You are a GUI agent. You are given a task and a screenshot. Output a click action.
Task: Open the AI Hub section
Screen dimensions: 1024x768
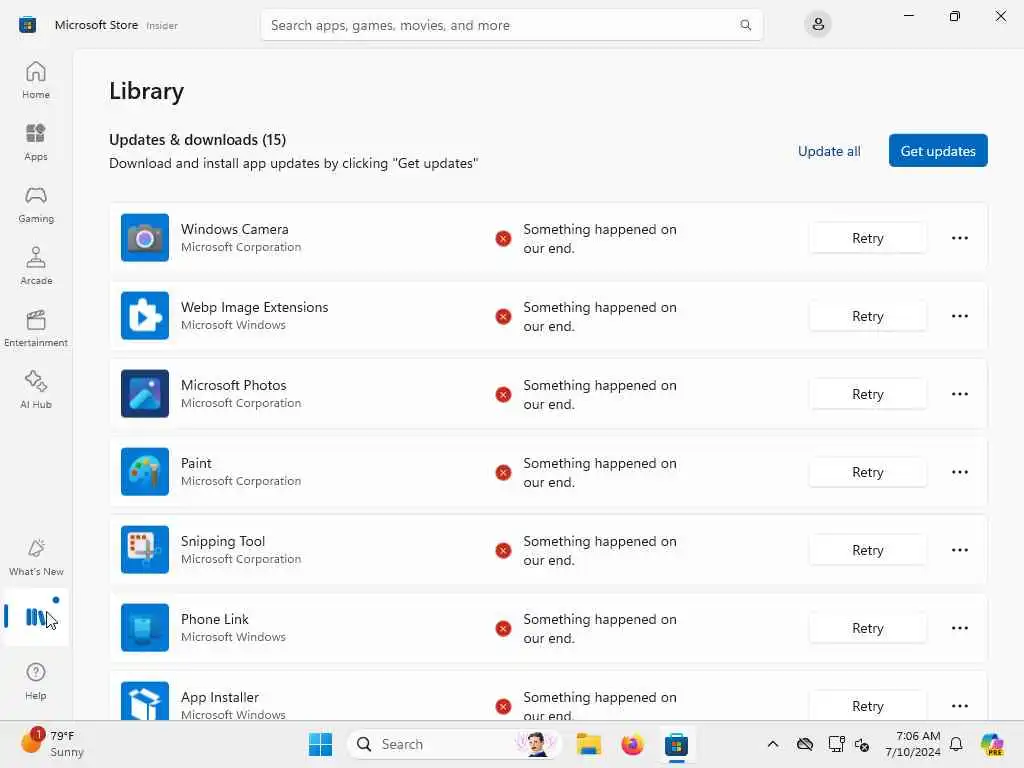(x=36, y=390)
